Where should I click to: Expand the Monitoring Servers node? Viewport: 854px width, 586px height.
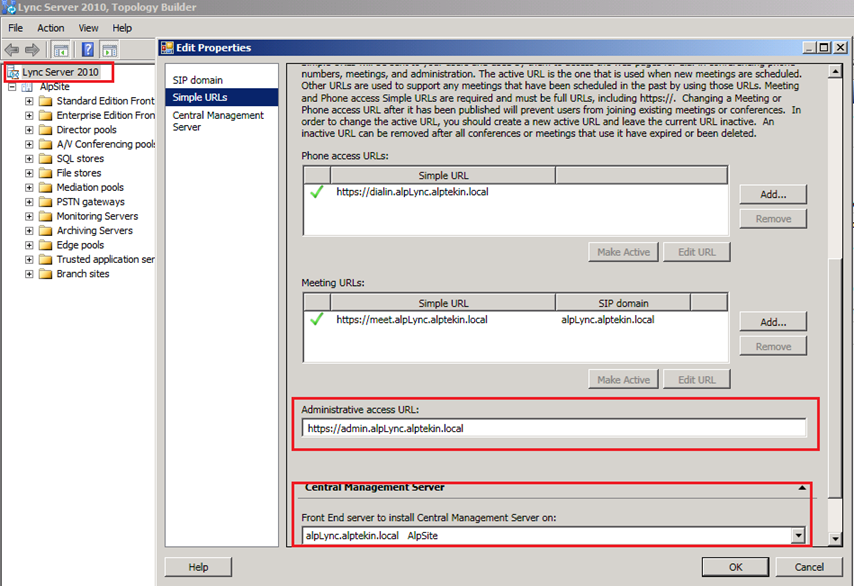pyautogui.click(x=29, y=216)
